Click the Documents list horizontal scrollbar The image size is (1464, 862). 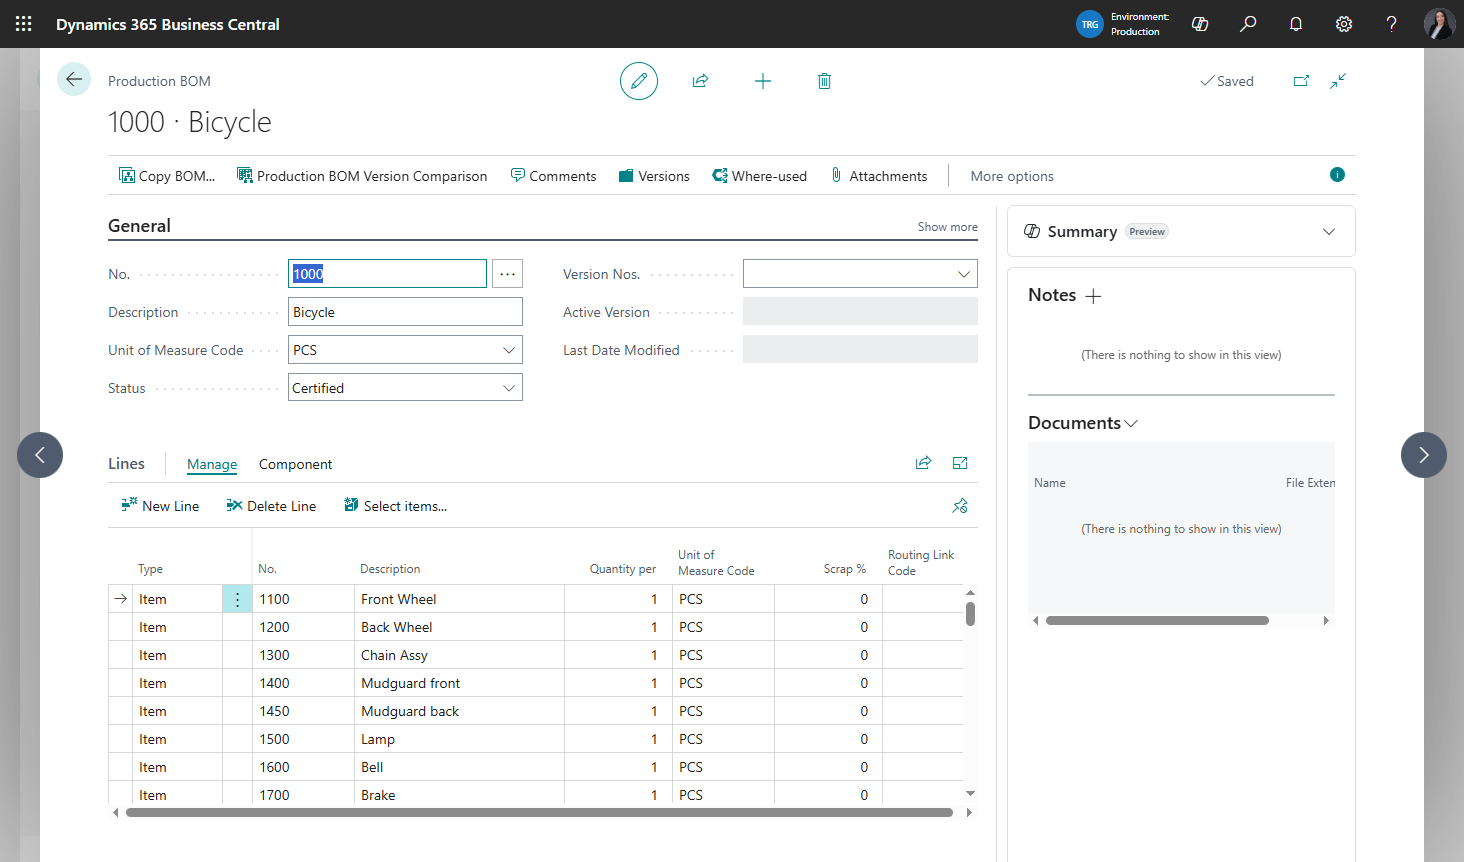1157,621
